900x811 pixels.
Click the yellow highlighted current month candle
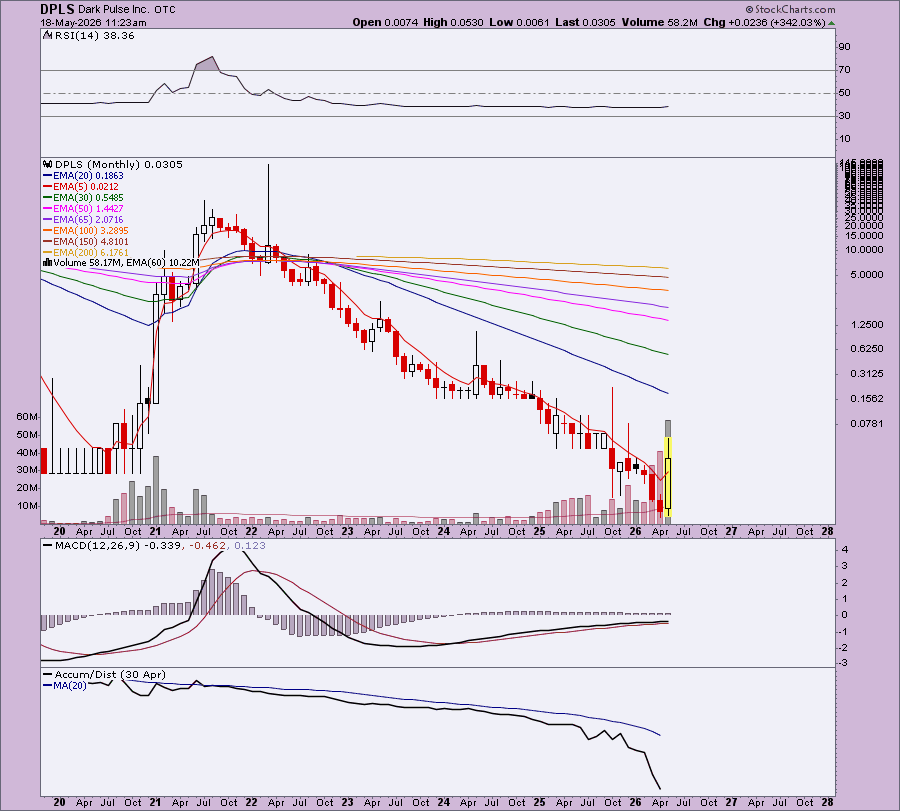[668, 478]
